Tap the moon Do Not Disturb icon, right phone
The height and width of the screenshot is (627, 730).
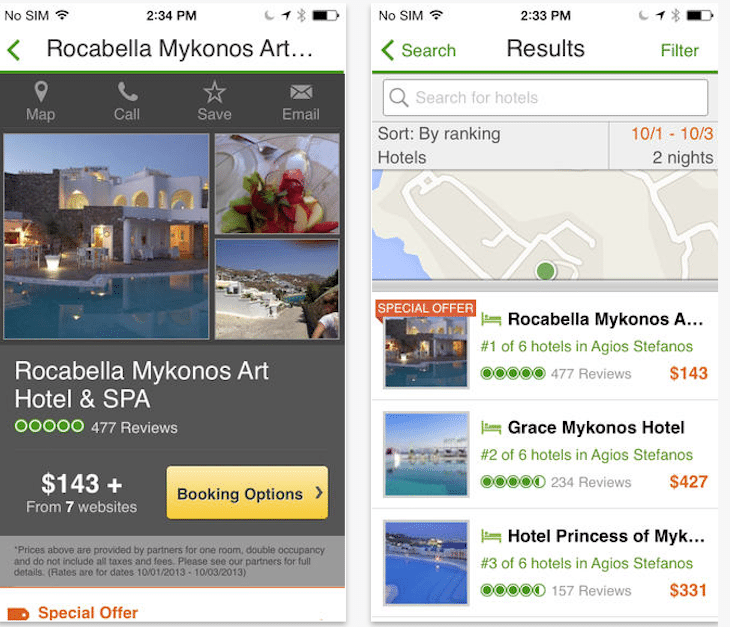click(643, 15)
